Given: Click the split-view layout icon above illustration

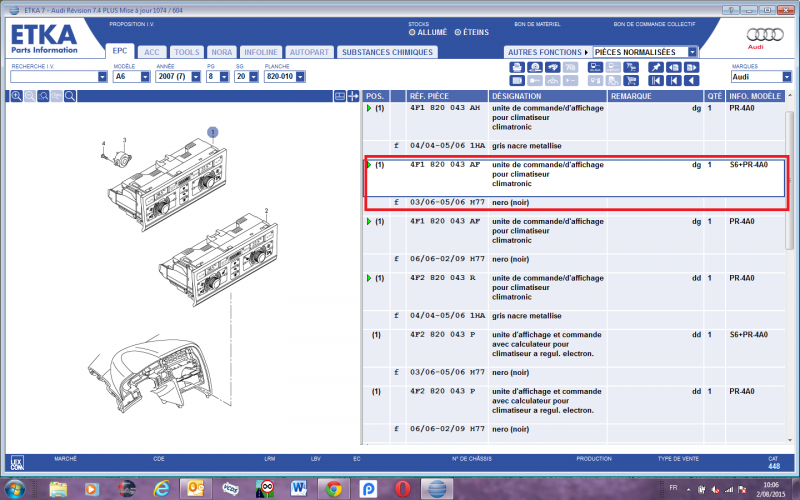Looking at the screenshot, I should pyautogui.click(x=340, y=96).
